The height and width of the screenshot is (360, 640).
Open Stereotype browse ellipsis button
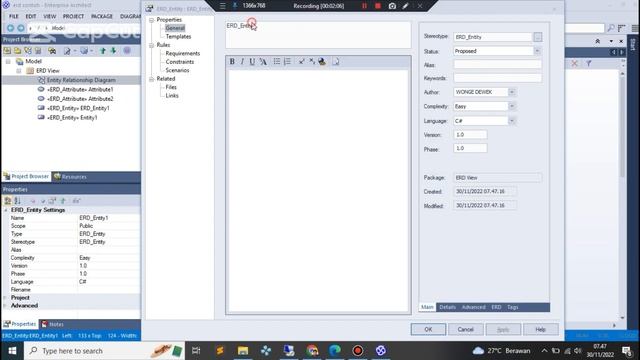click(538, 37)
